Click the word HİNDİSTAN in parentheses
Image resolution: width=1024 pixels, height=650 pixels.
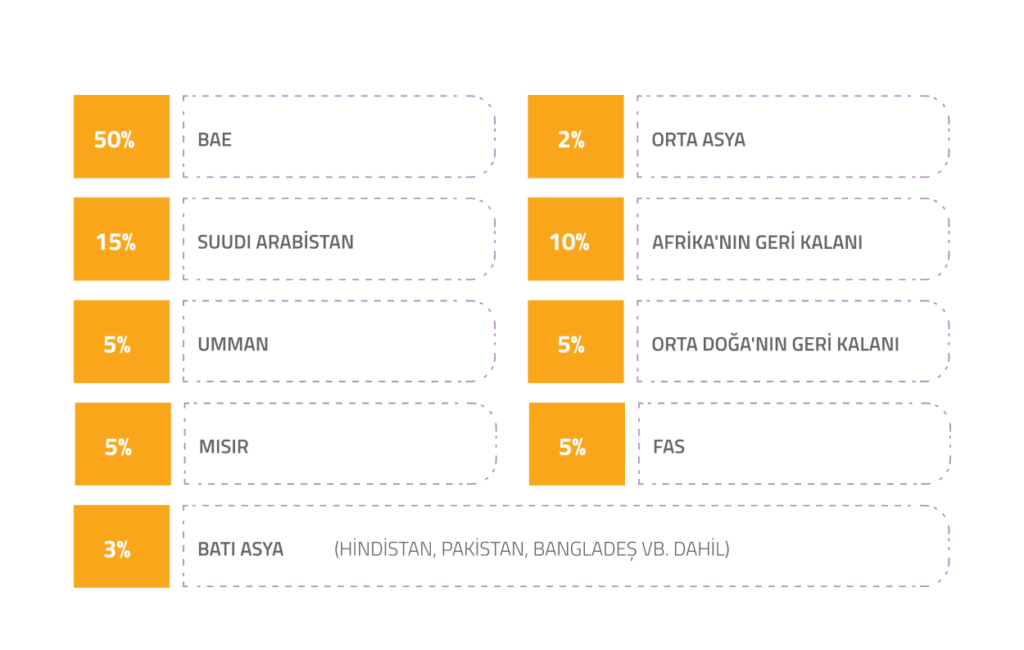386,549
